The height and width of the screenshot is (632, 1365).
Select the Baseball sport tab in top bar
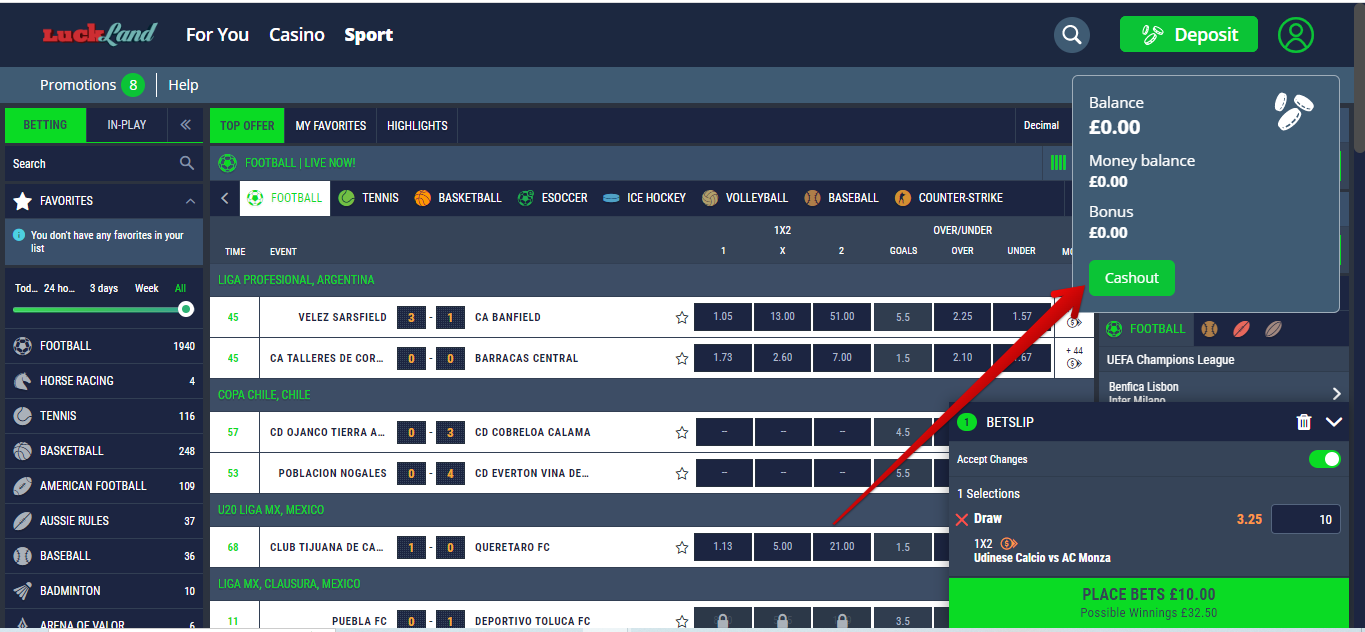pyautogui.click(x=841, y=198)
